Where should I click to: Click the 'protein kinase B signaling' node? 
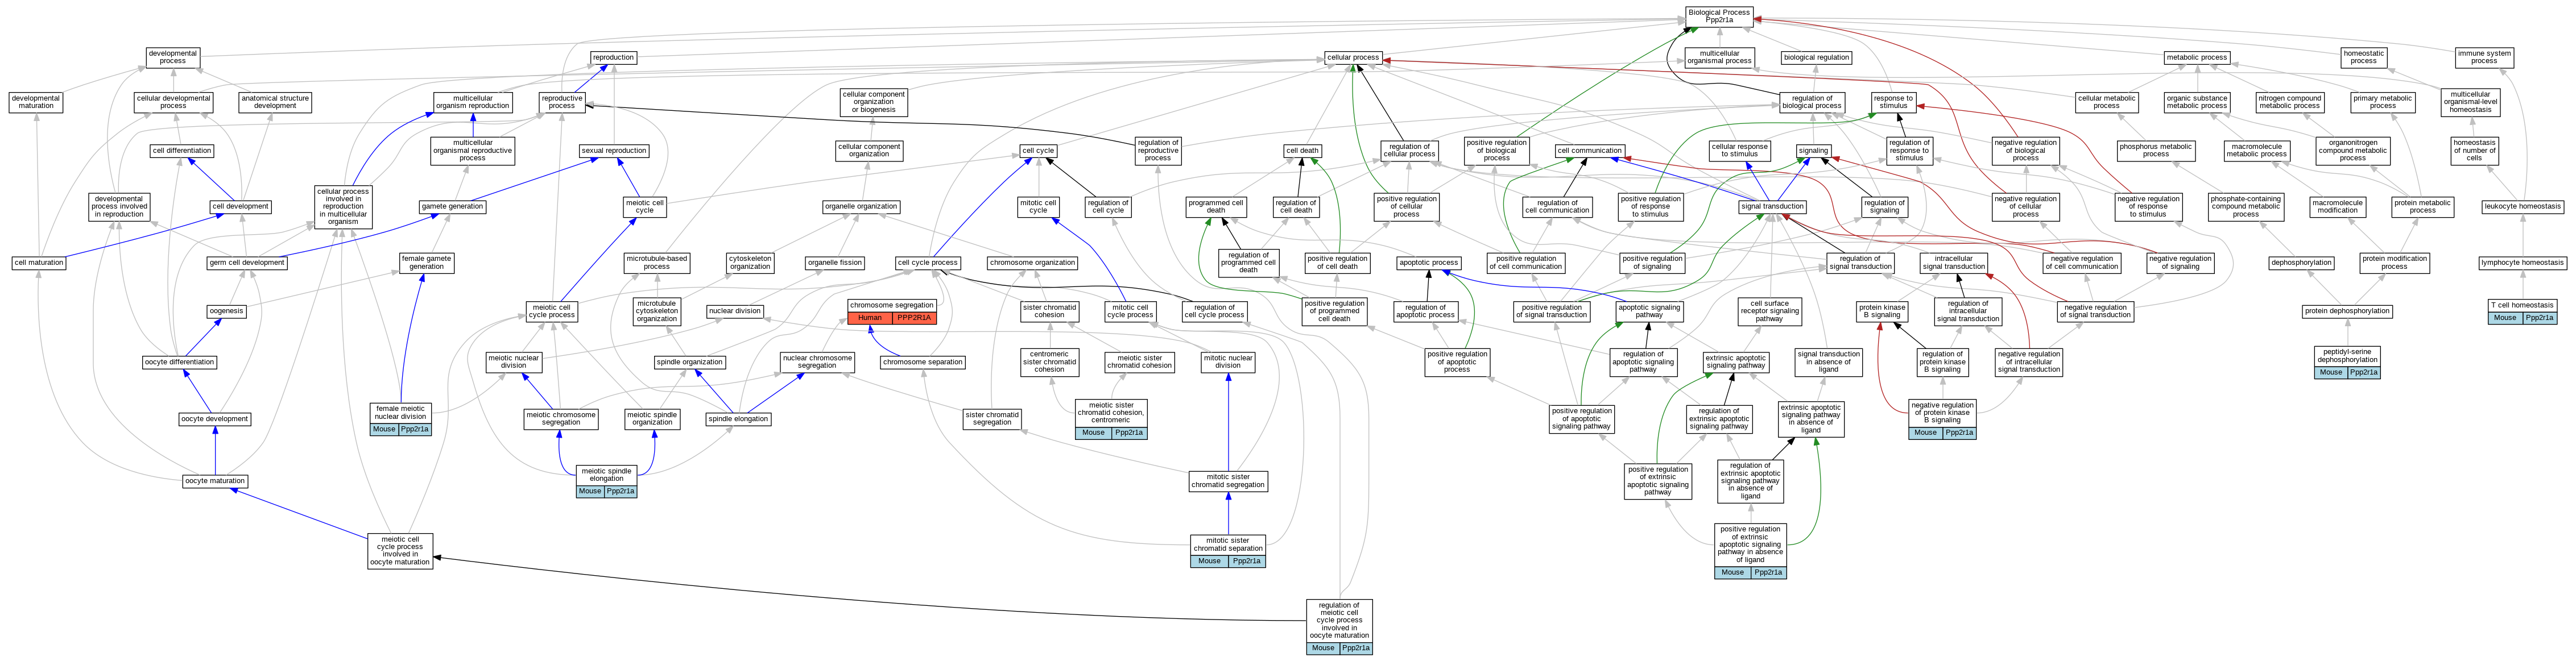coord(1882,311)
